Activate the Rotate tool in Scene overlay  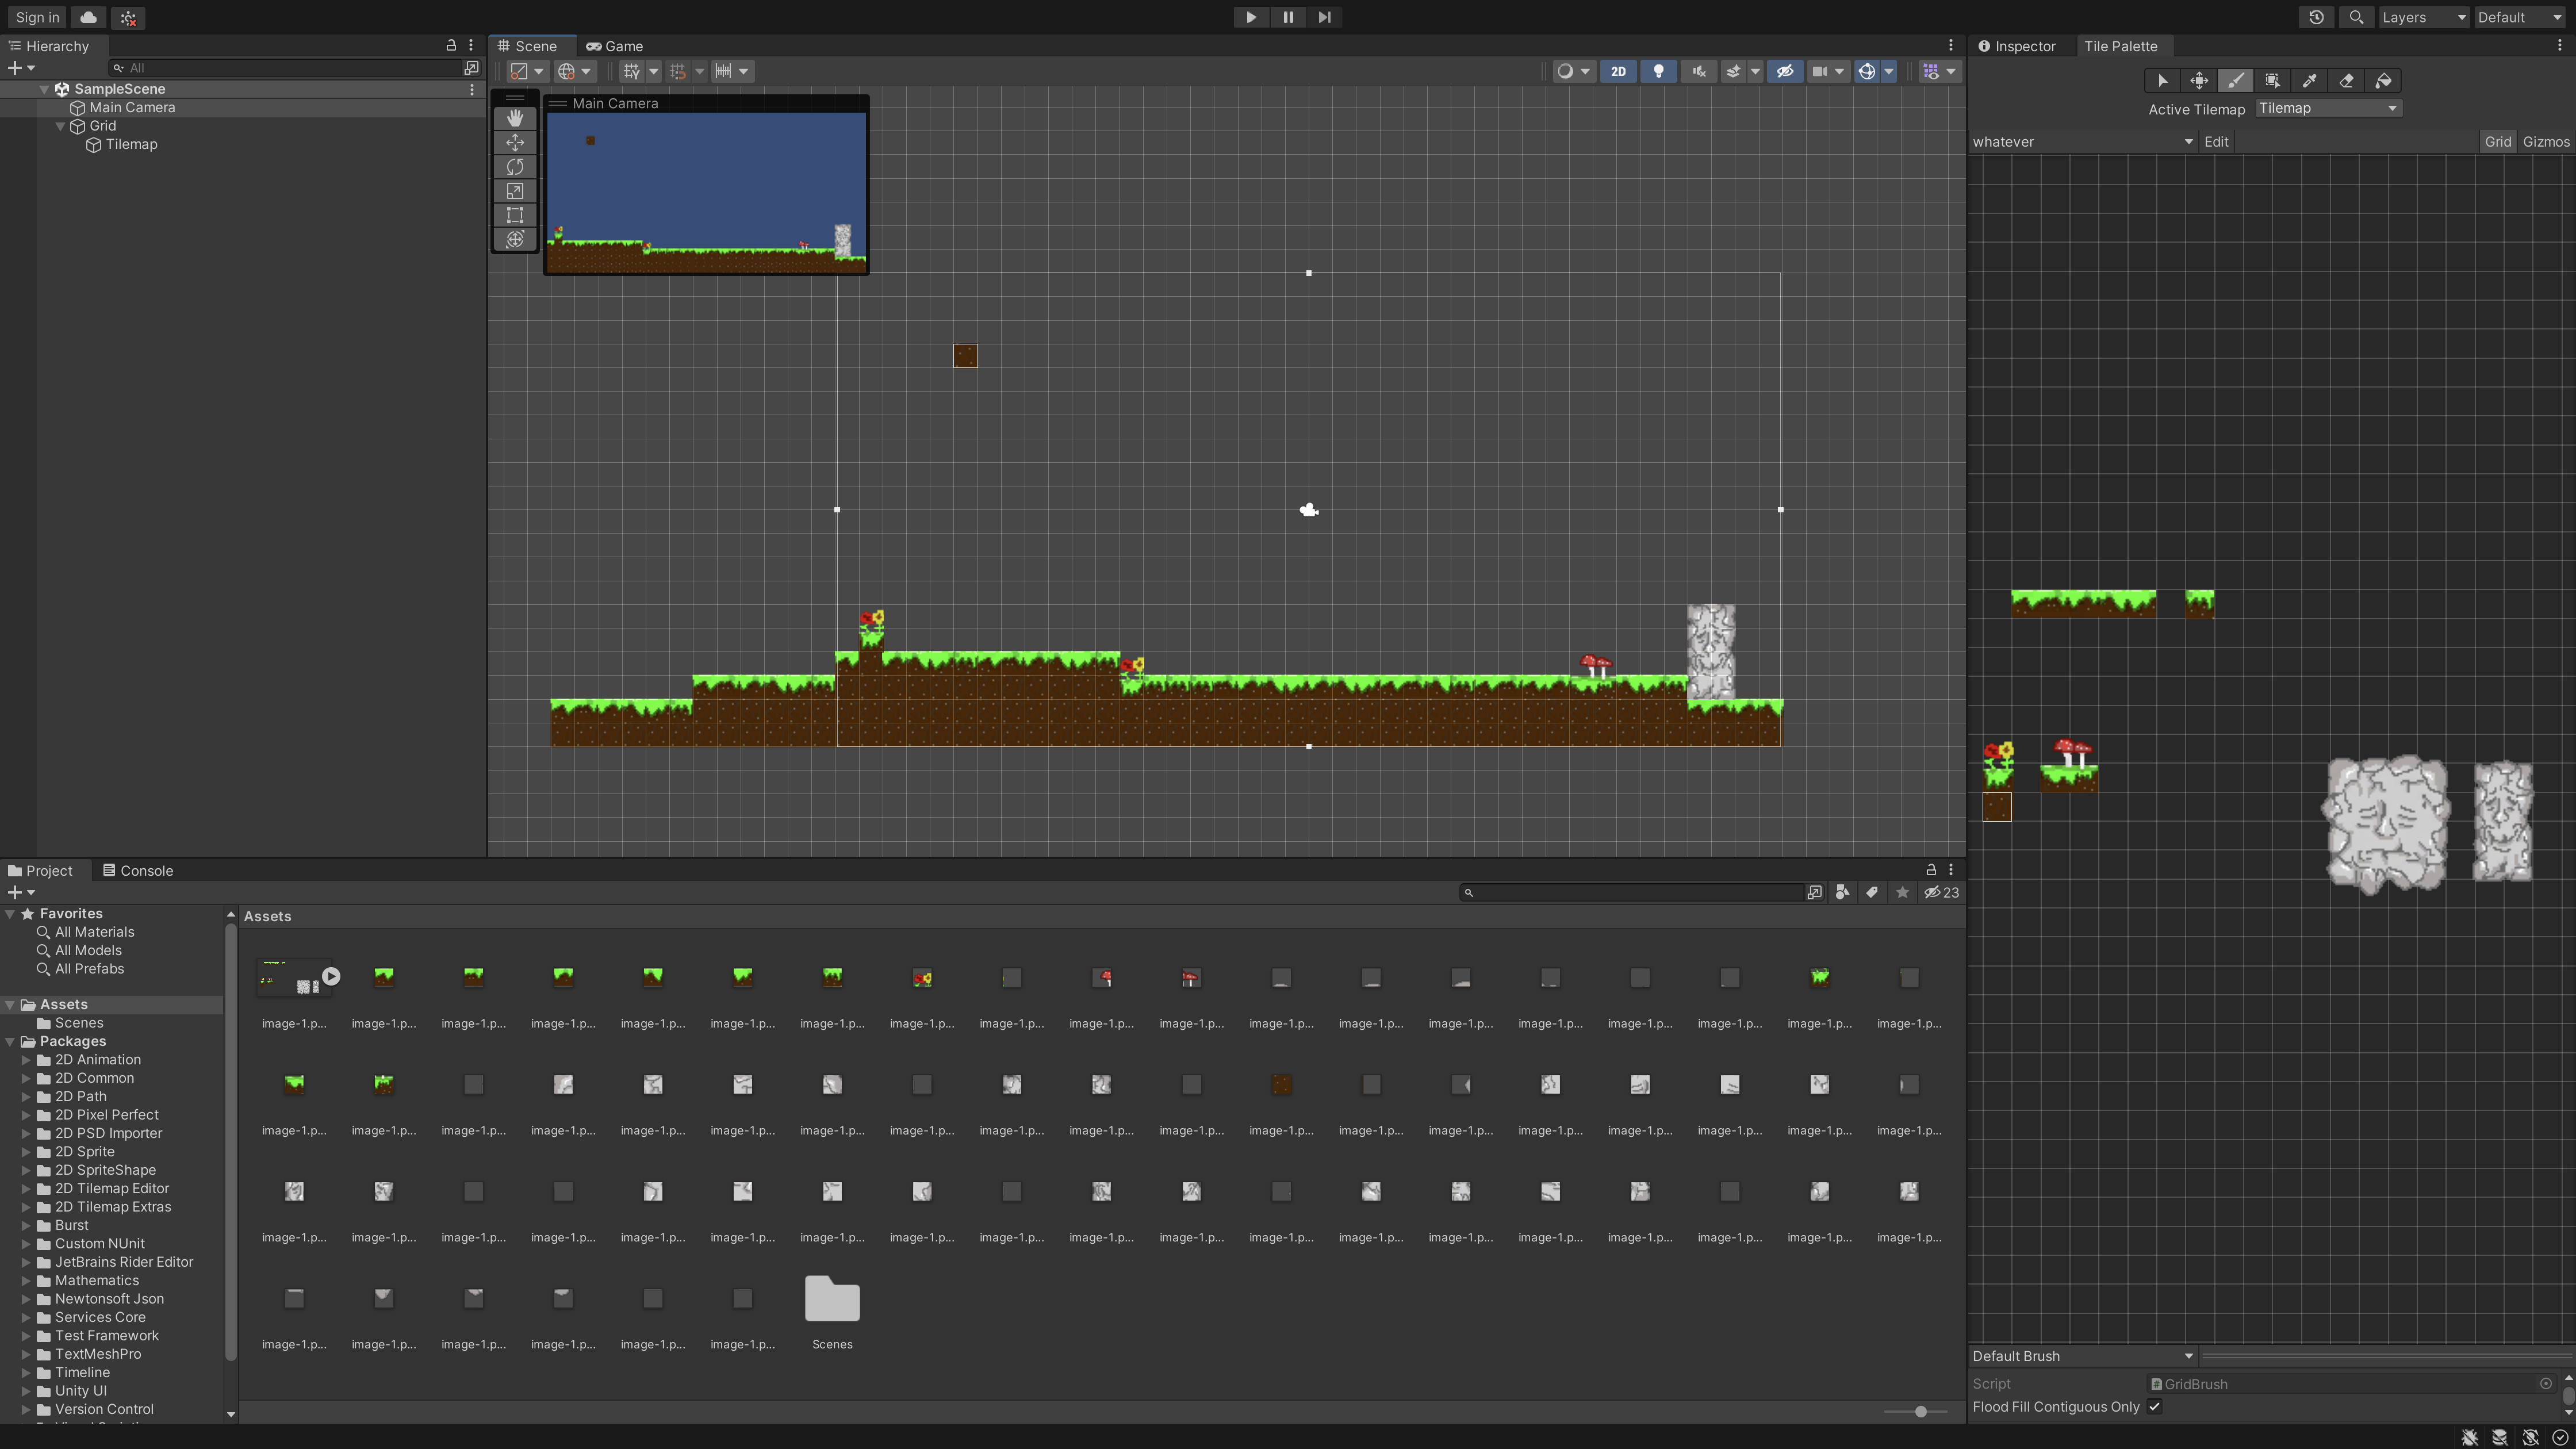click(515, 167)
